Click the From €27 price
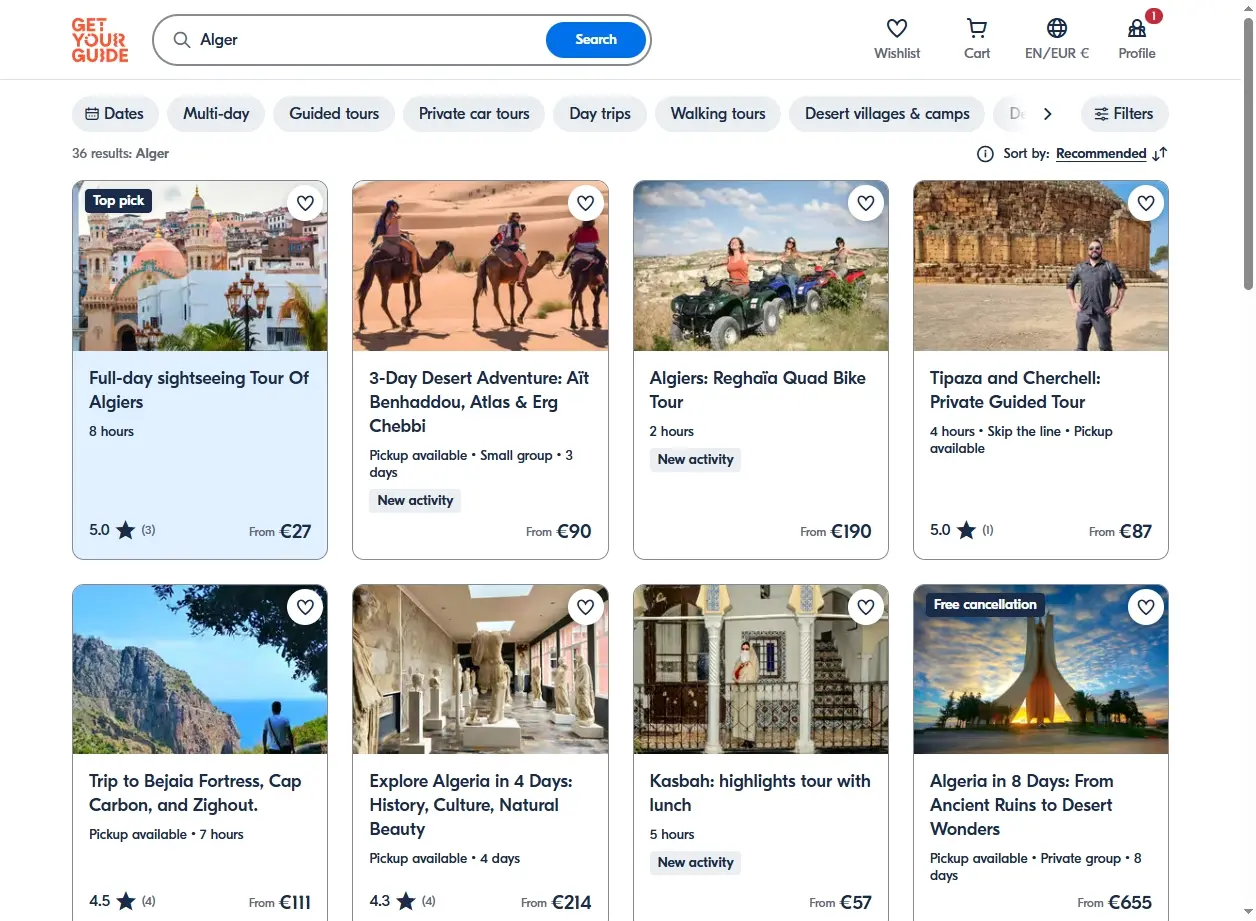The height and width of the screenshot is (921, 1256). (280, 531)
